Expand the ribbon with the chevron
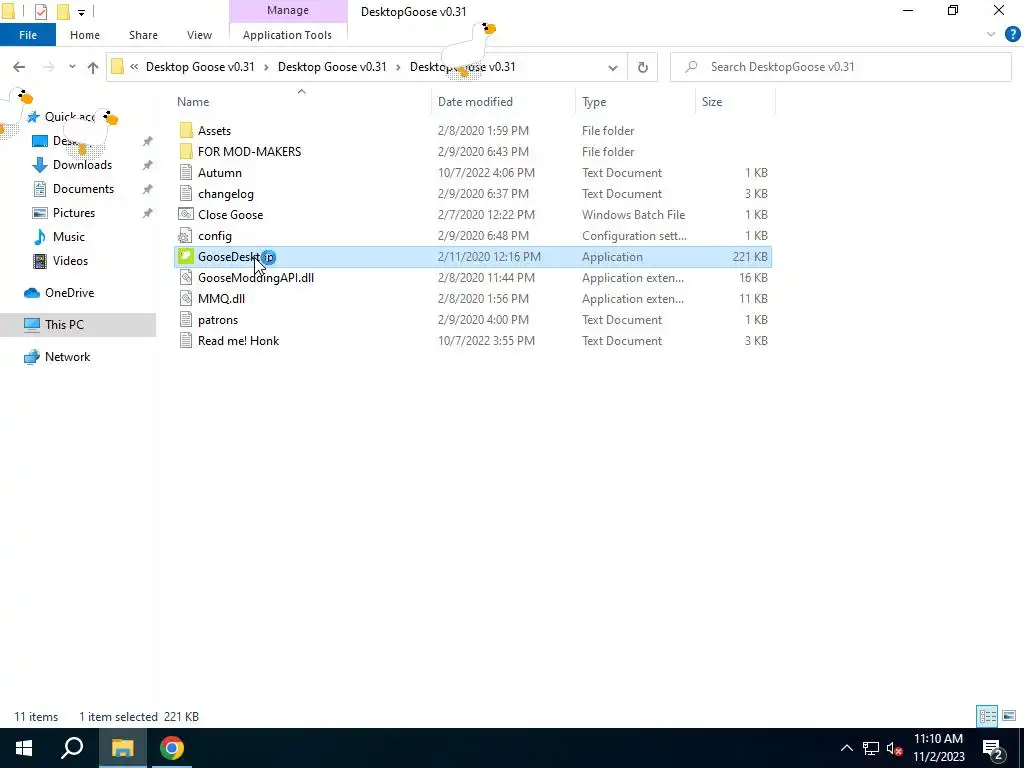Viewport: 1024px width, 768px height. tap(991, 35)
